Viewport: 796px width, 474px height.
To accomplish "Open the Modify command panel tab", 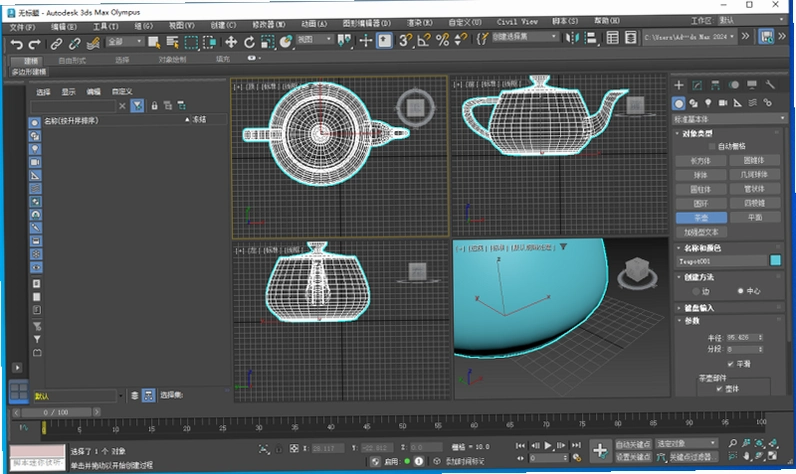I will (697, 85).
